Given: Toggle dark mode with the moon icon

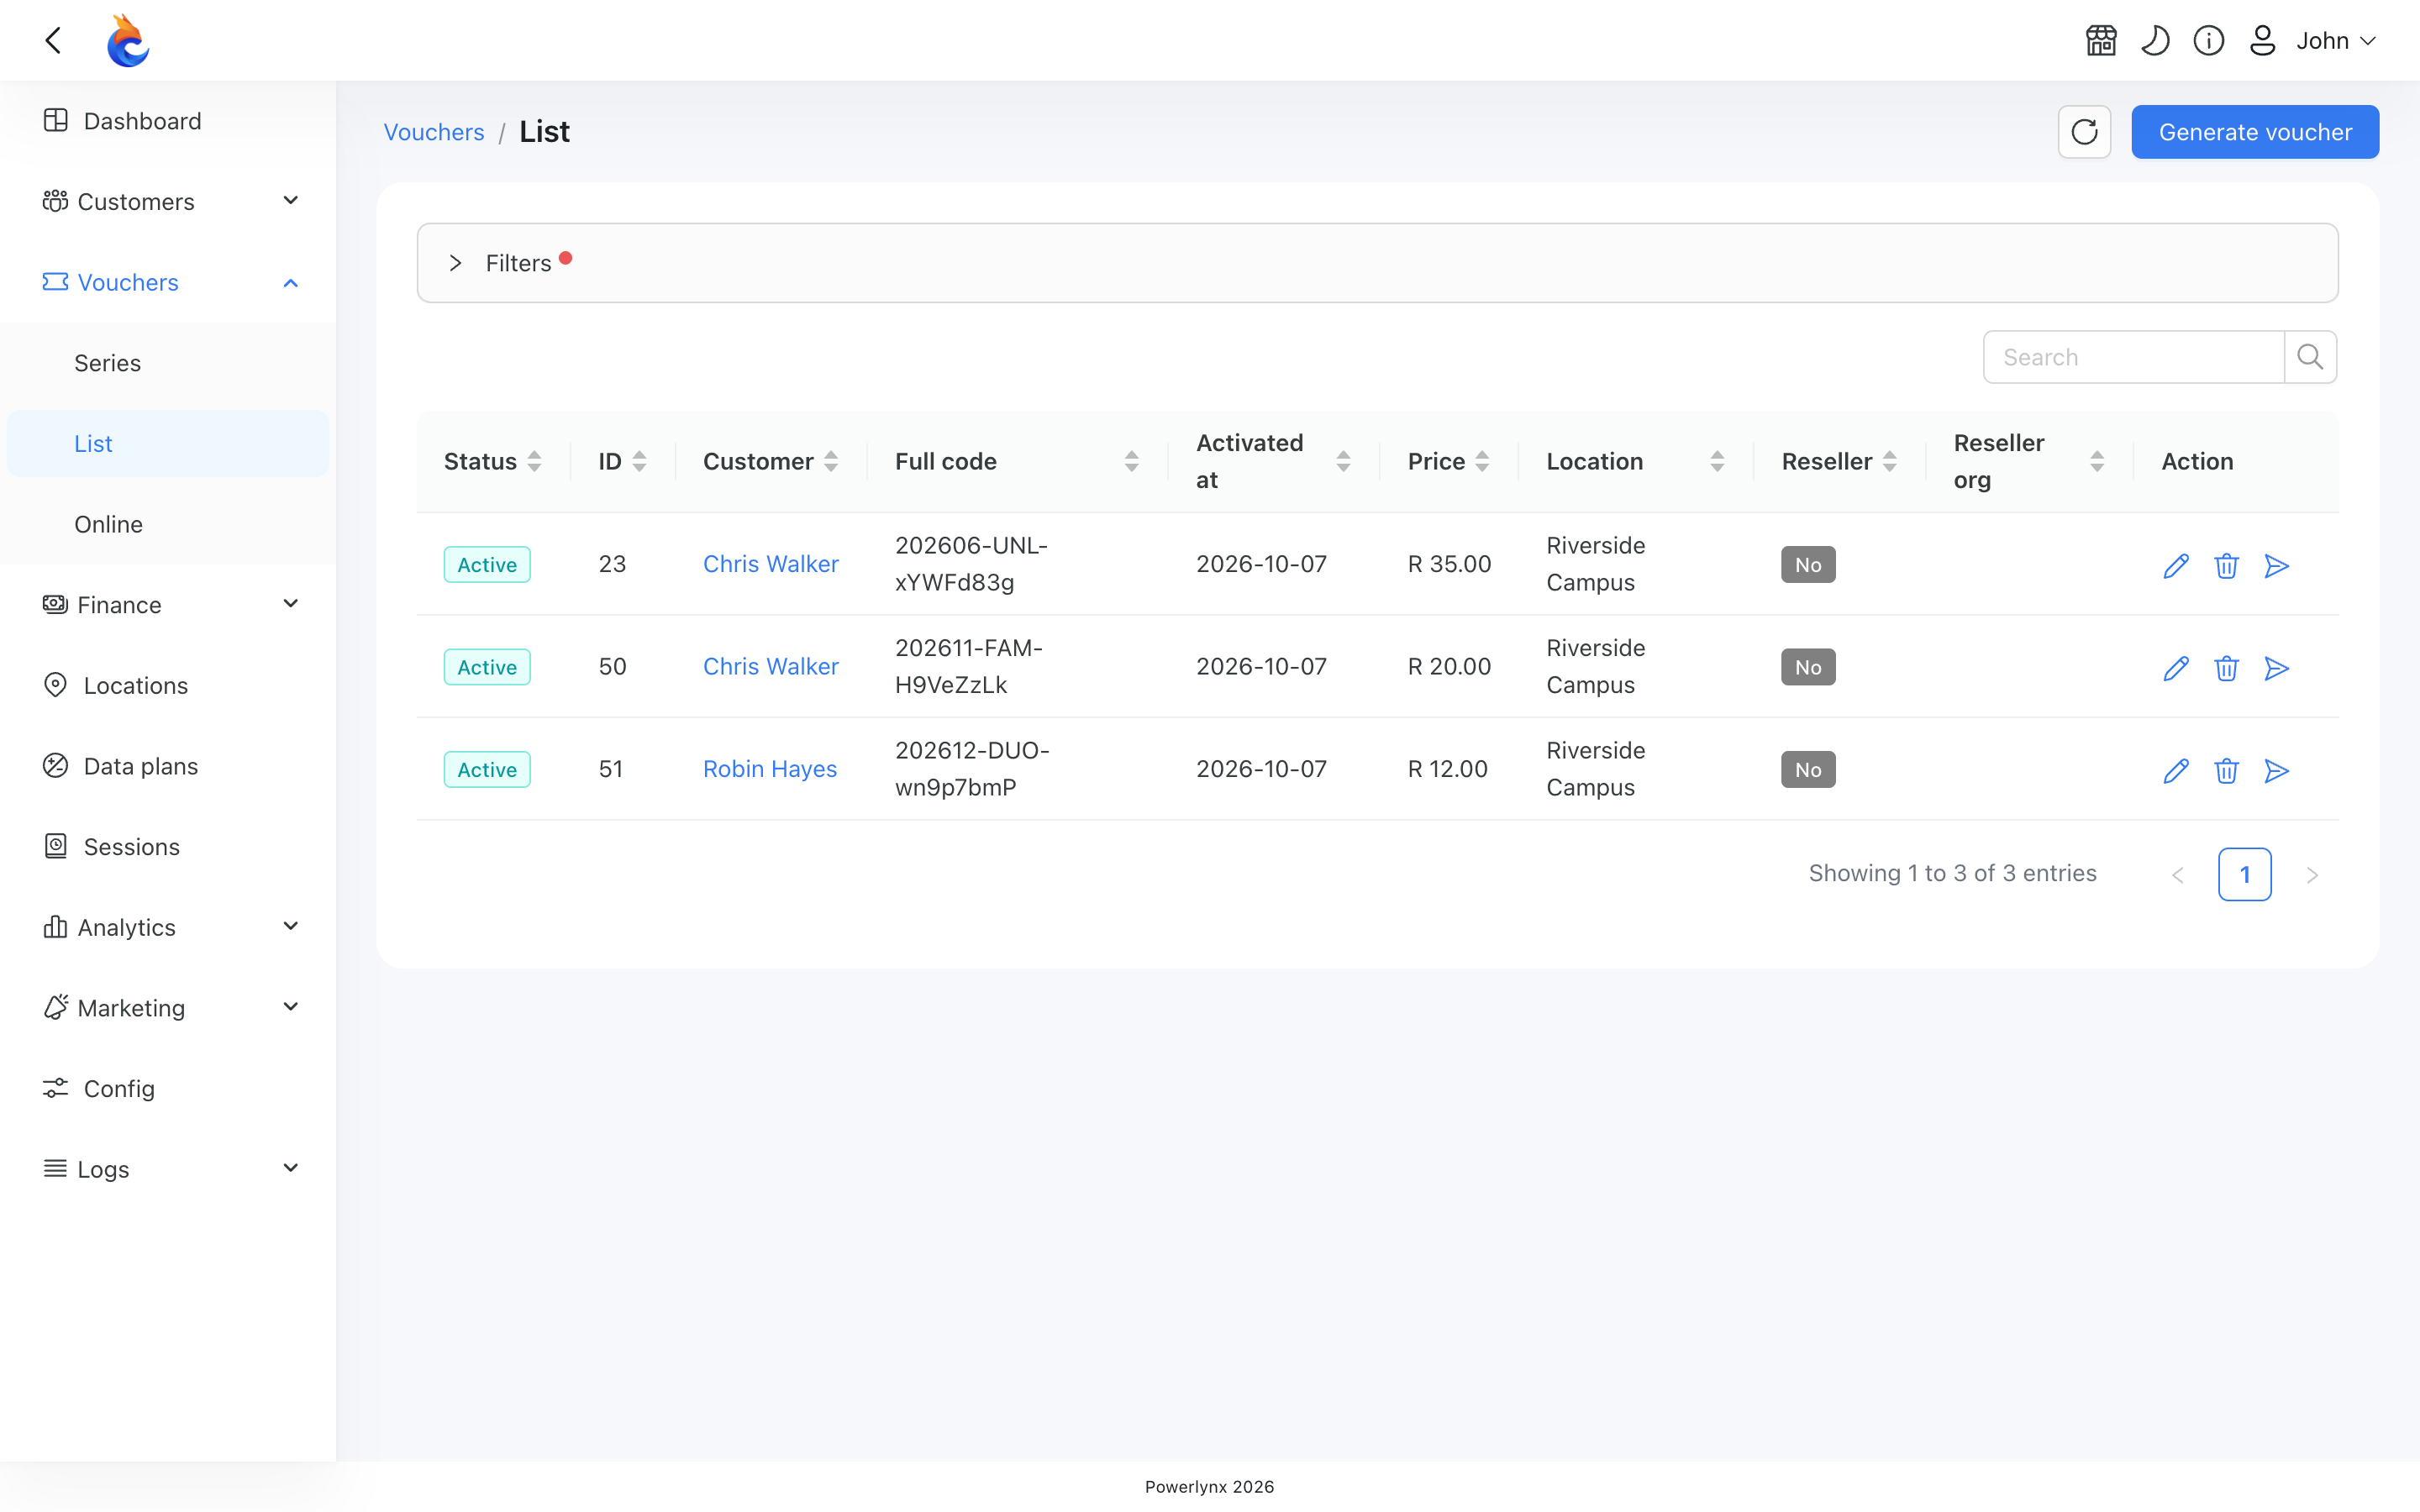Looking at the screenshot, I should click(x=2155, y=41).
